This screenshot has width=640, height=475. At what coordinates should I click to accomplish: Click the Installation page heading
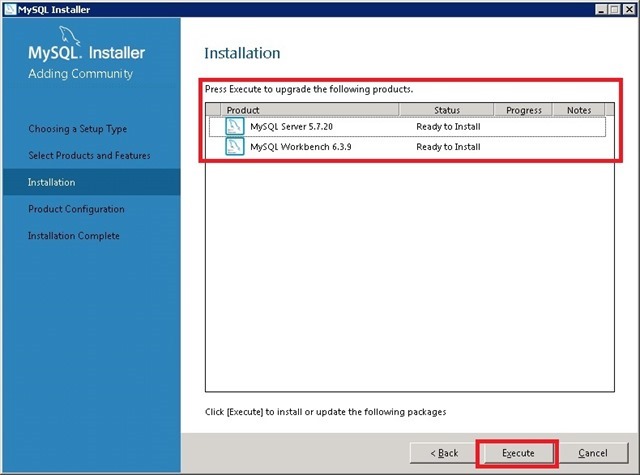[x=242, y=53]
